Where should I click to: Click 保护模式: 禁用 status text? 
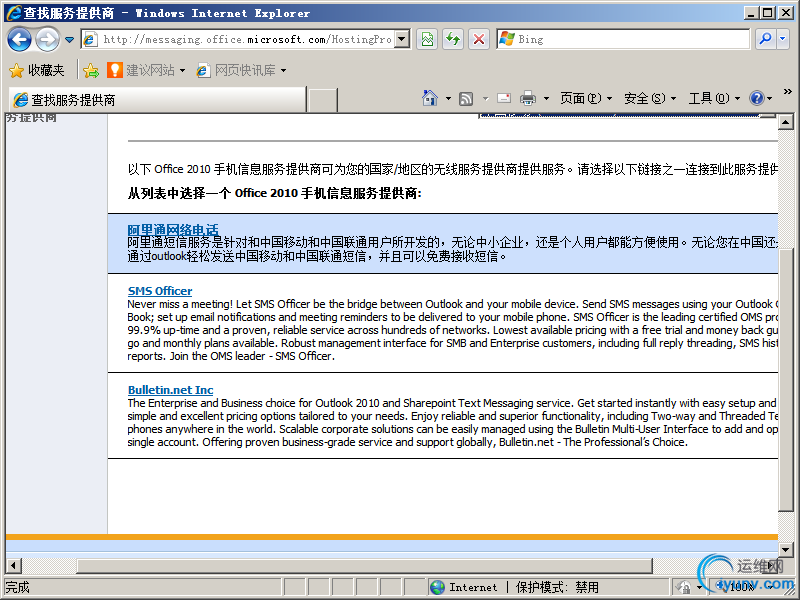click(557, 587)
